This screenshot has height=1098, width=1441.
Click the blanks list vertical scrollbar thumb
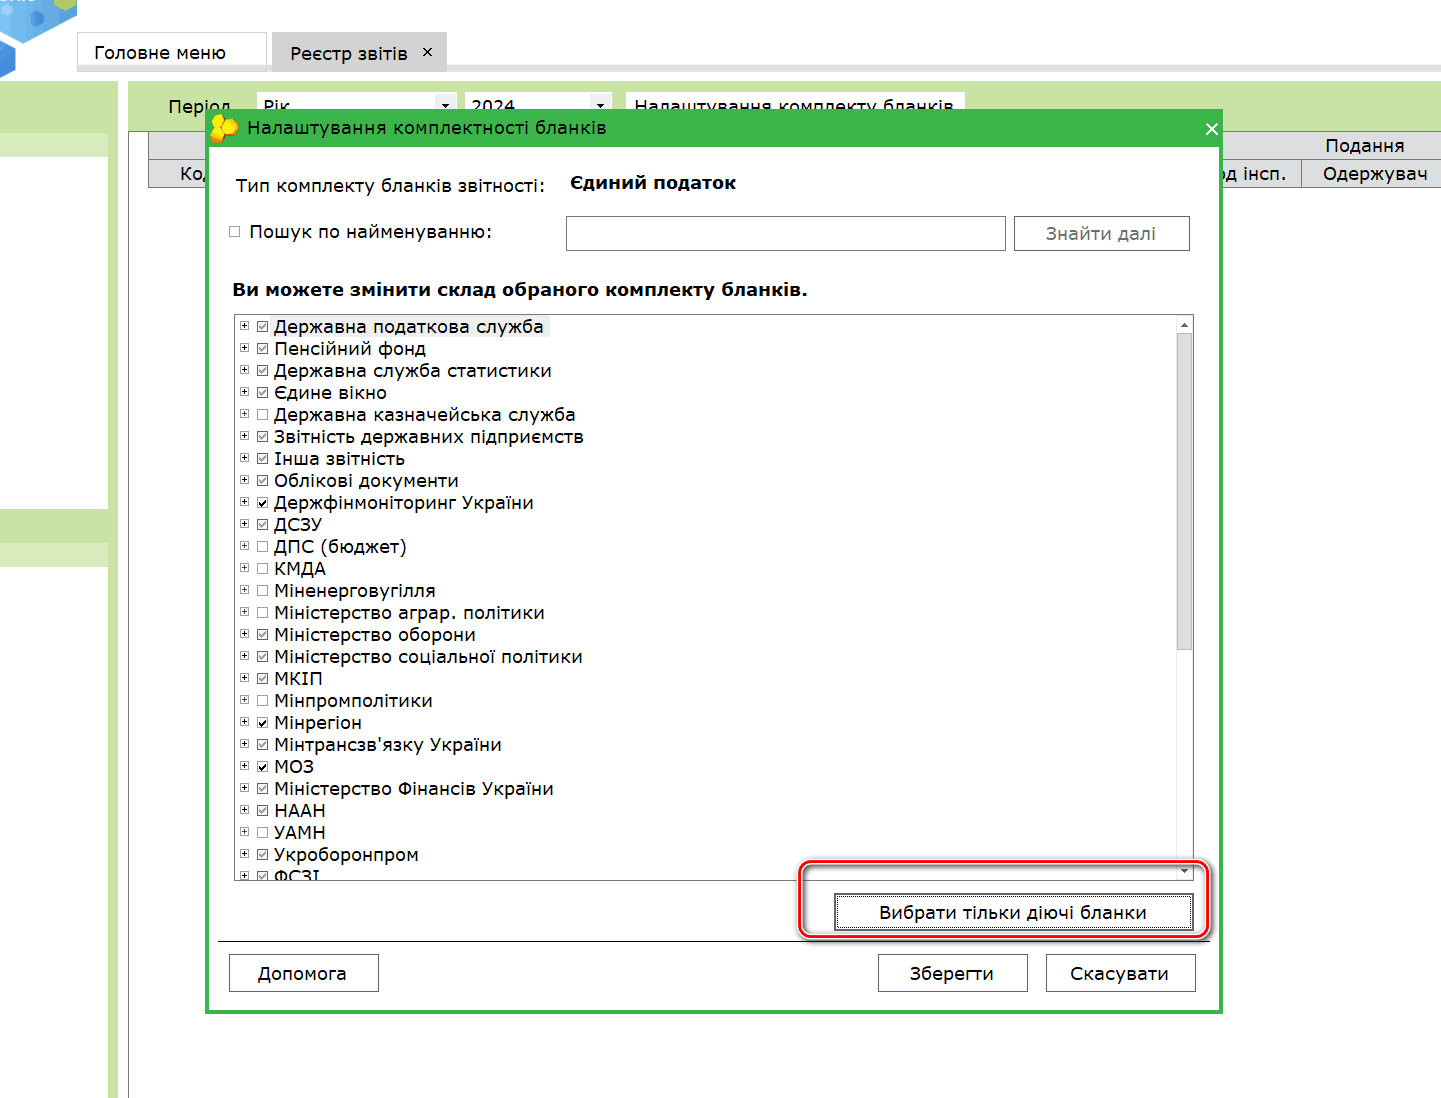1184,490
